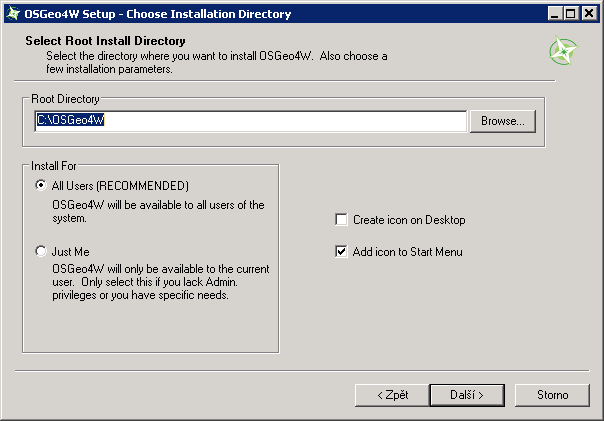Image resolution: width=604 pixels, height=421 pixels.
Task: Cancel setup with the Storno button
Action: click(552, 395)
